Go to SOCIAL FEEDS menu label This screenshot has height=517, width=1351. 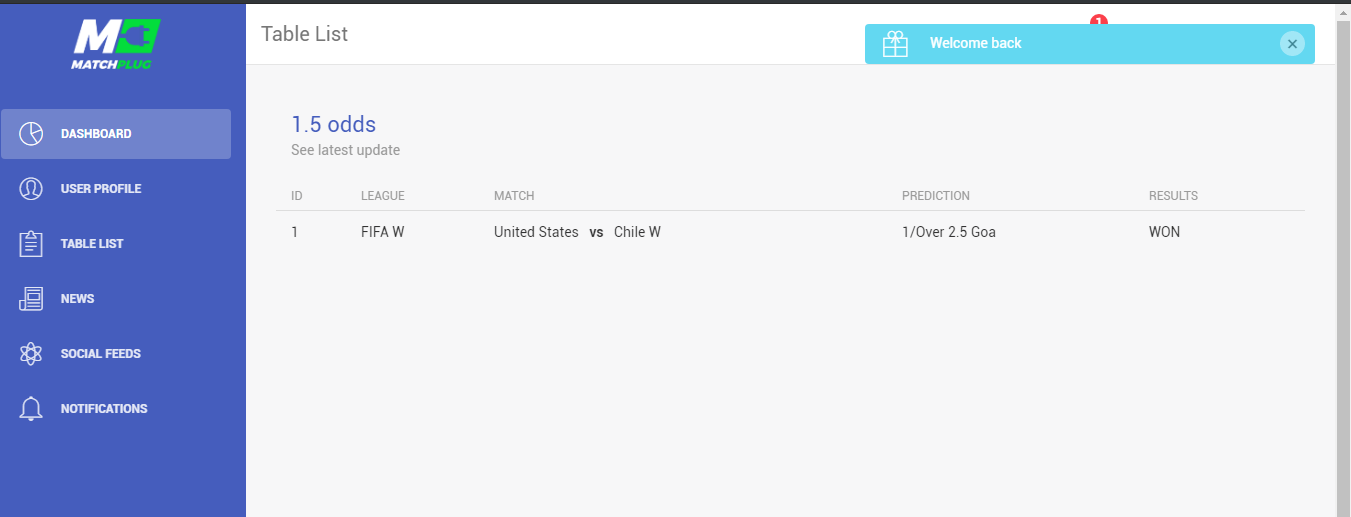pos(101,354)
